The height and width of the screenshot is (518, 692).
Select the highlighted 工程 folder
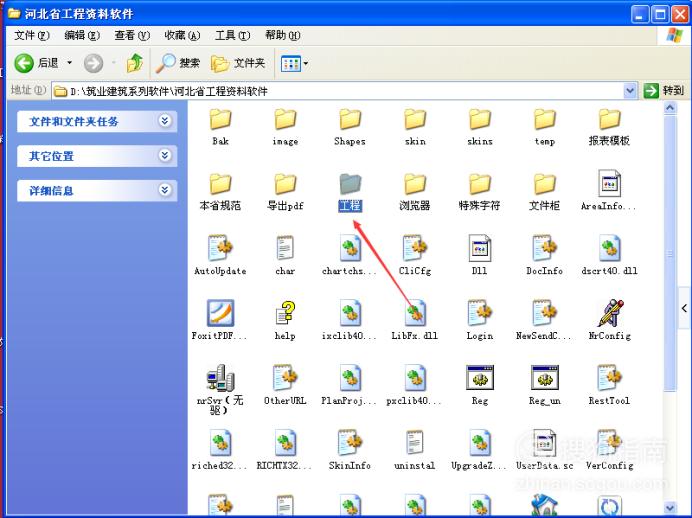(350, 191)
